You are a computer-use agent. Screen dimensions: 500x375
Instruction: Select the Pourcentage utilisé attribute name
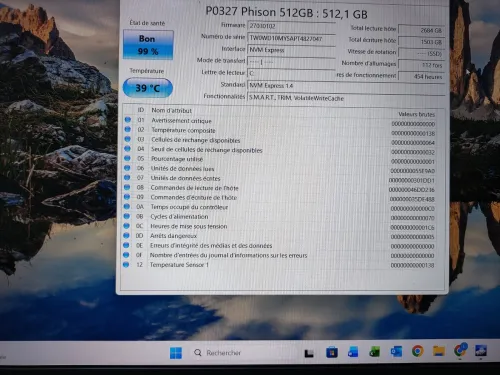pos(177,159)
